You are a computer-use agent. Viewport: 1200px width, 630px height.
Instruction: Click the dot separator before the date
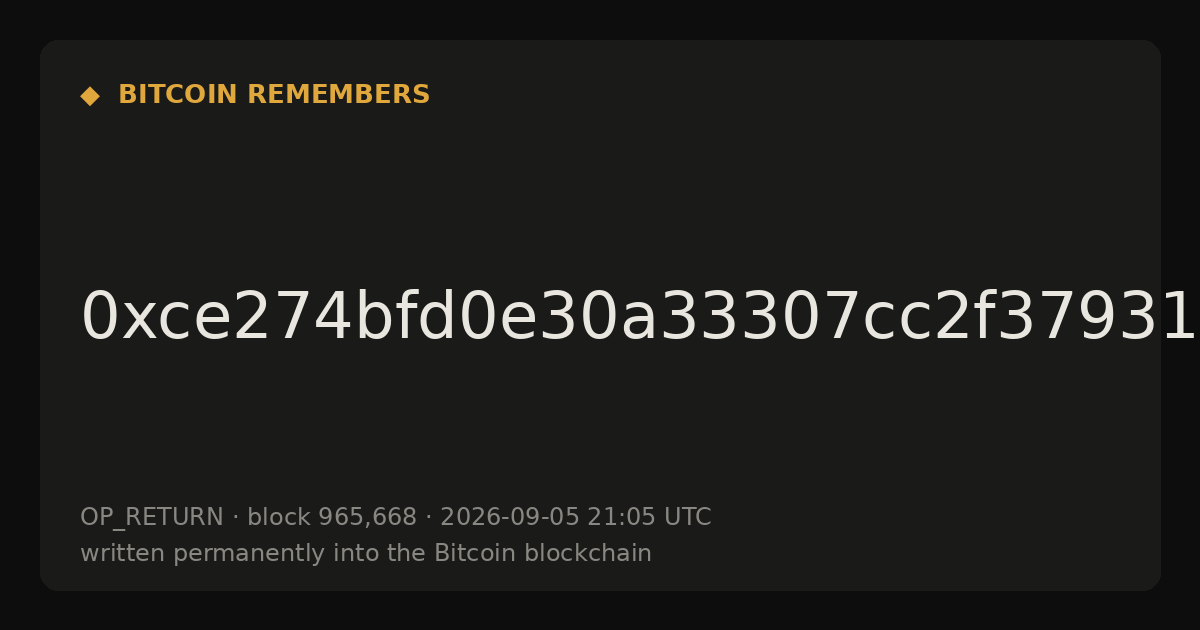coord(429,518)
